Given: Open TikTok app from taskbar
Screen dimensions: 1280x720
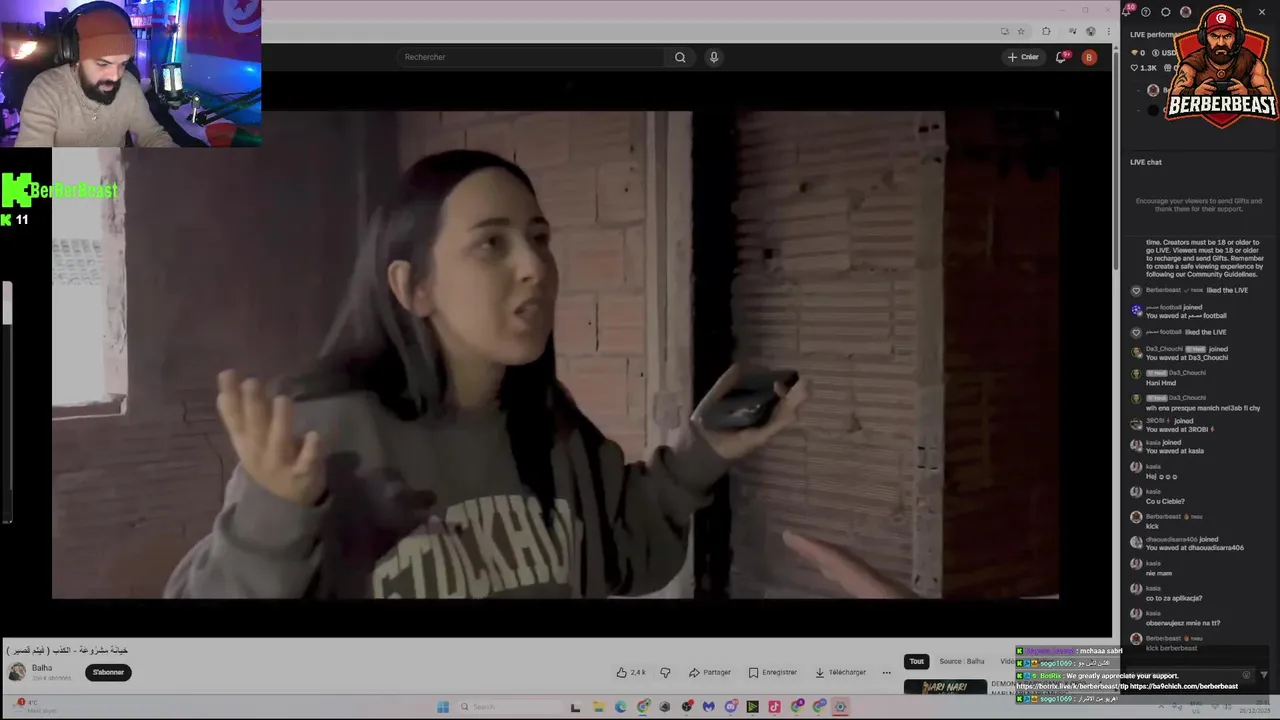Looking at the screenshot, I should coord(774,707).
